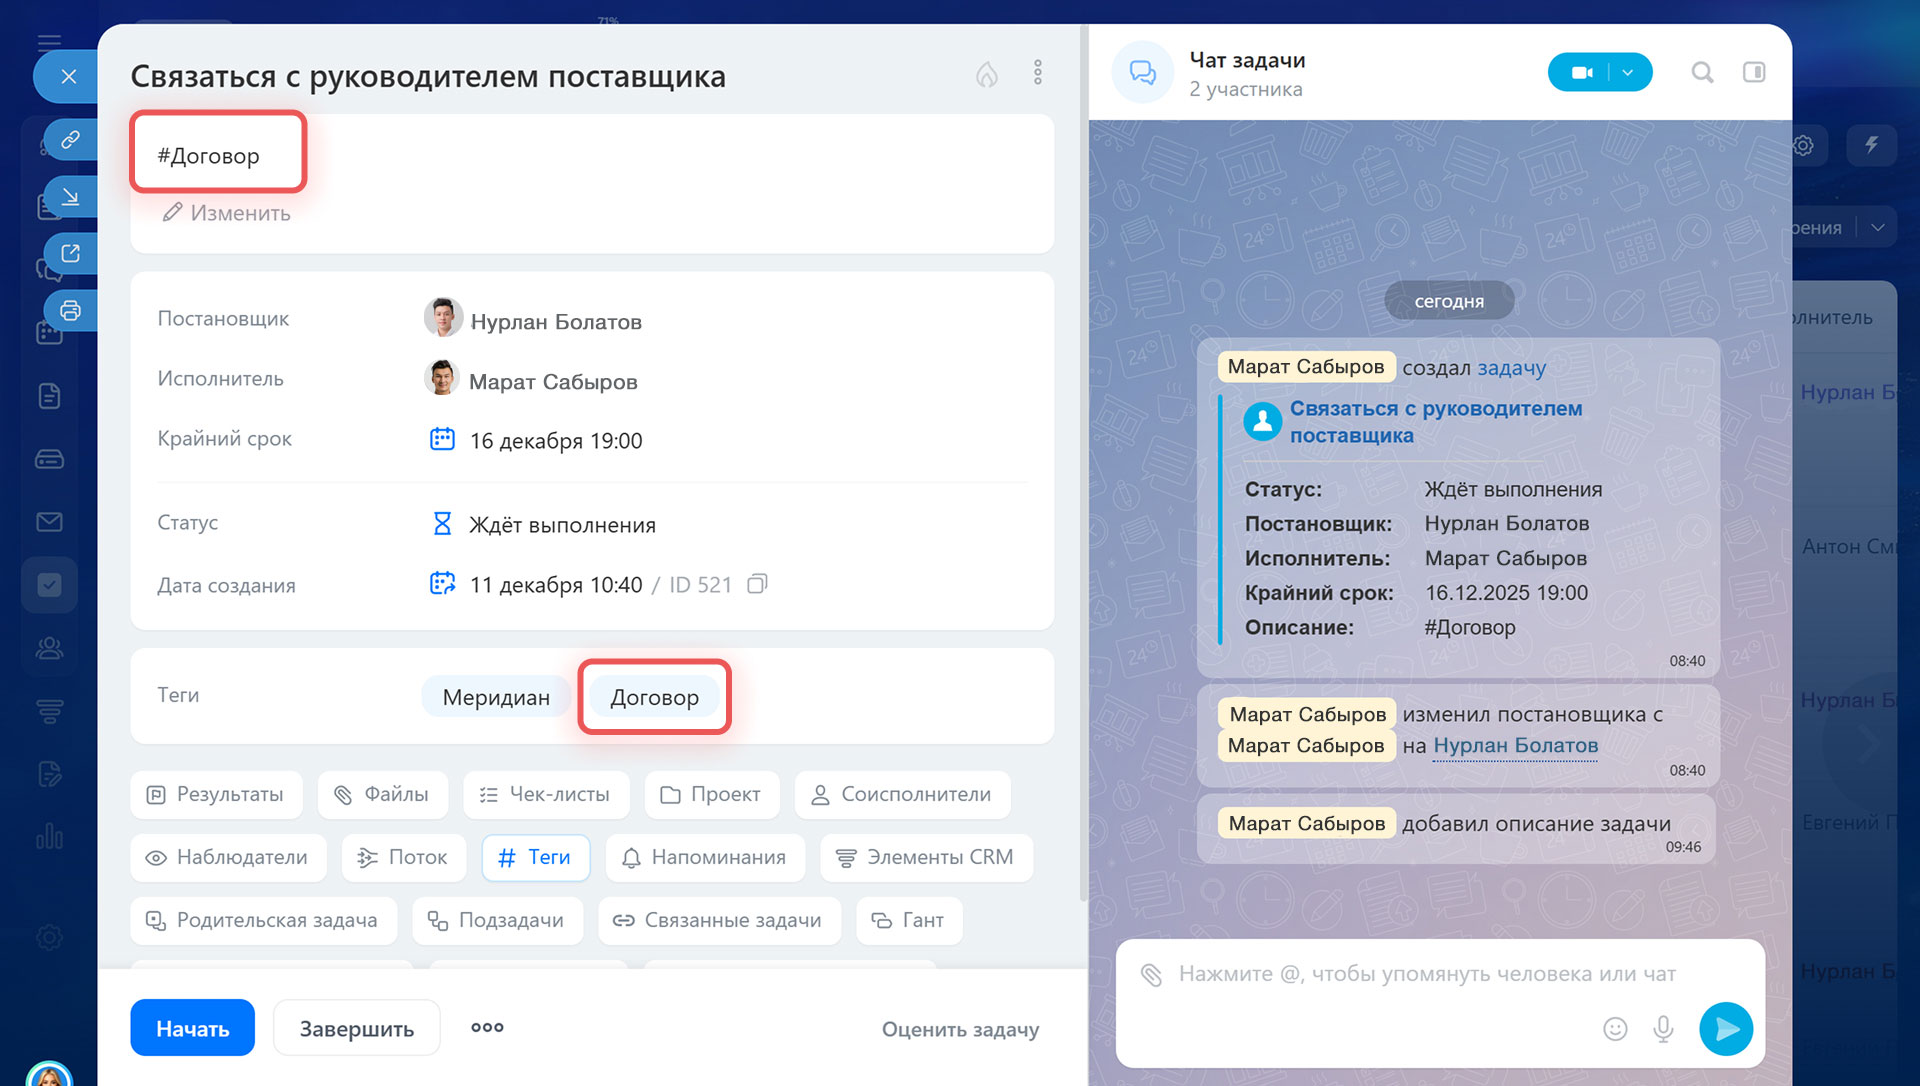The image size is (1920, 1086).
Task: Click the microphone voice message icon
Action: [1662, 1028]
